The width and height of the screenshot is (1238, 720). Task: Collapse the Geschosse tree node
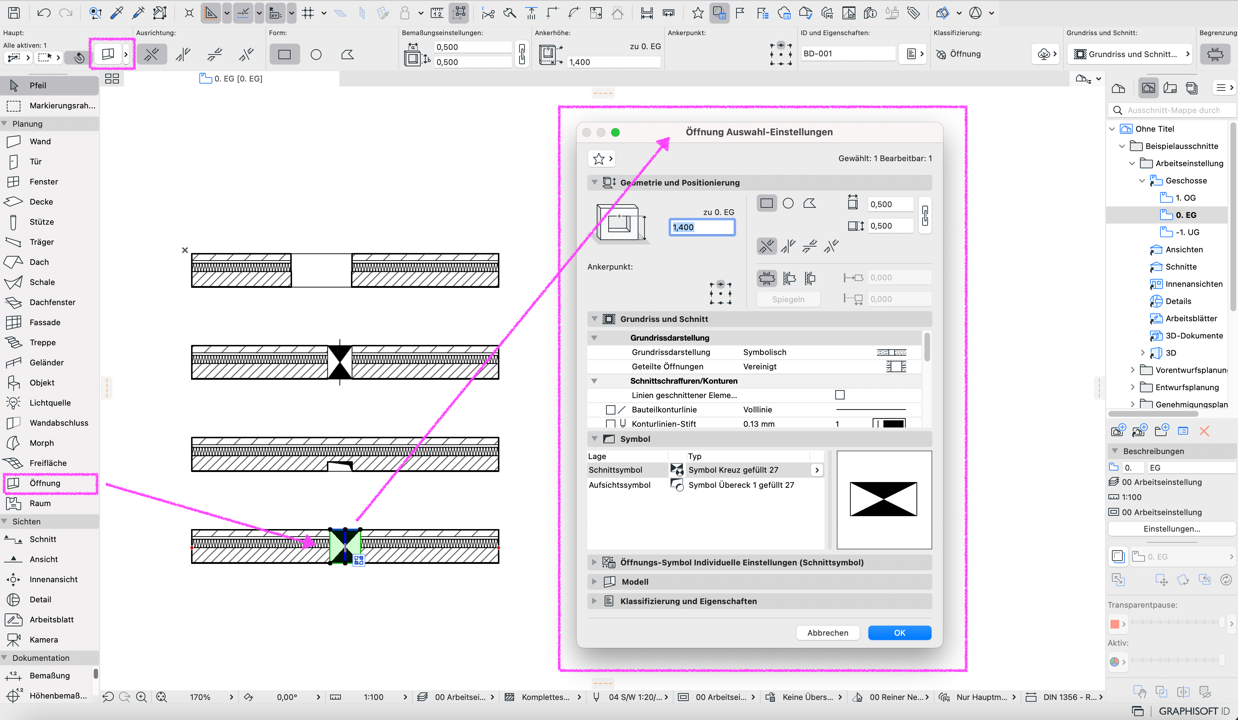(1143, 181)
